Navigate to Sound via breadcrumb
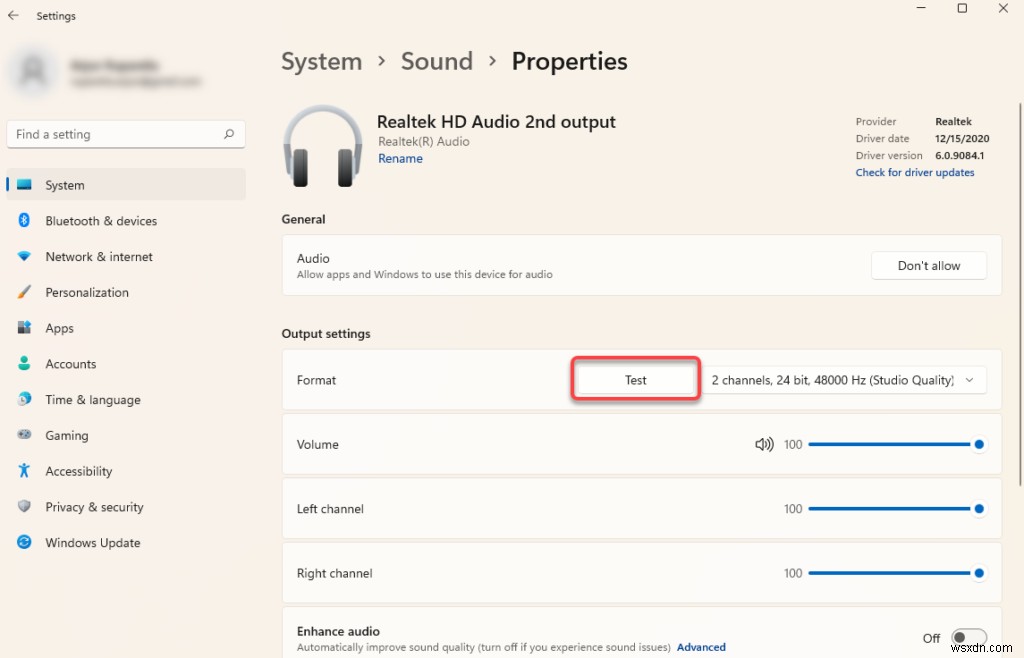Viewport: 1024px width, 658px height. (436, 61)
